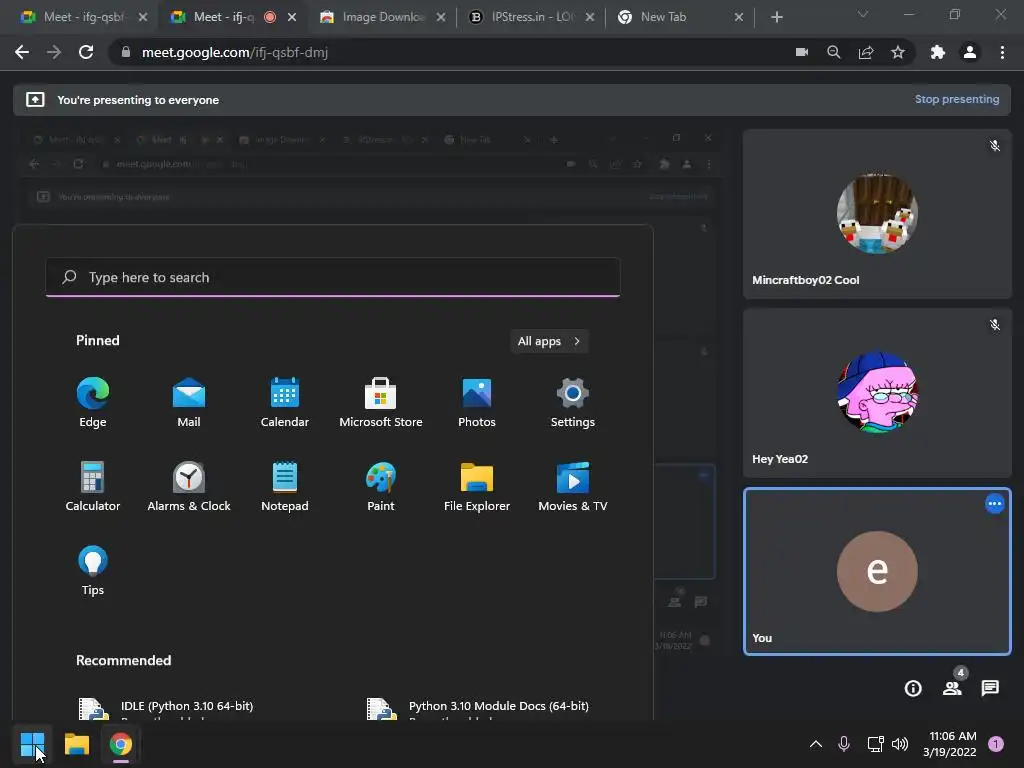Click the 11:06 AM clock and date

coord(950,744)
